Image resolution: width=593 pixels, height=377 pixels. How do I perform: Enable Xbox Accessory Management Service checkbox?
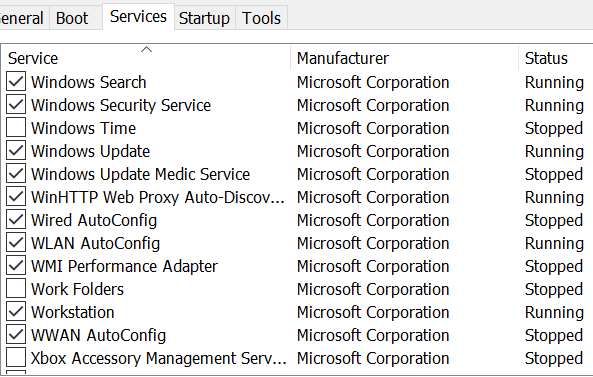[16, 358]
